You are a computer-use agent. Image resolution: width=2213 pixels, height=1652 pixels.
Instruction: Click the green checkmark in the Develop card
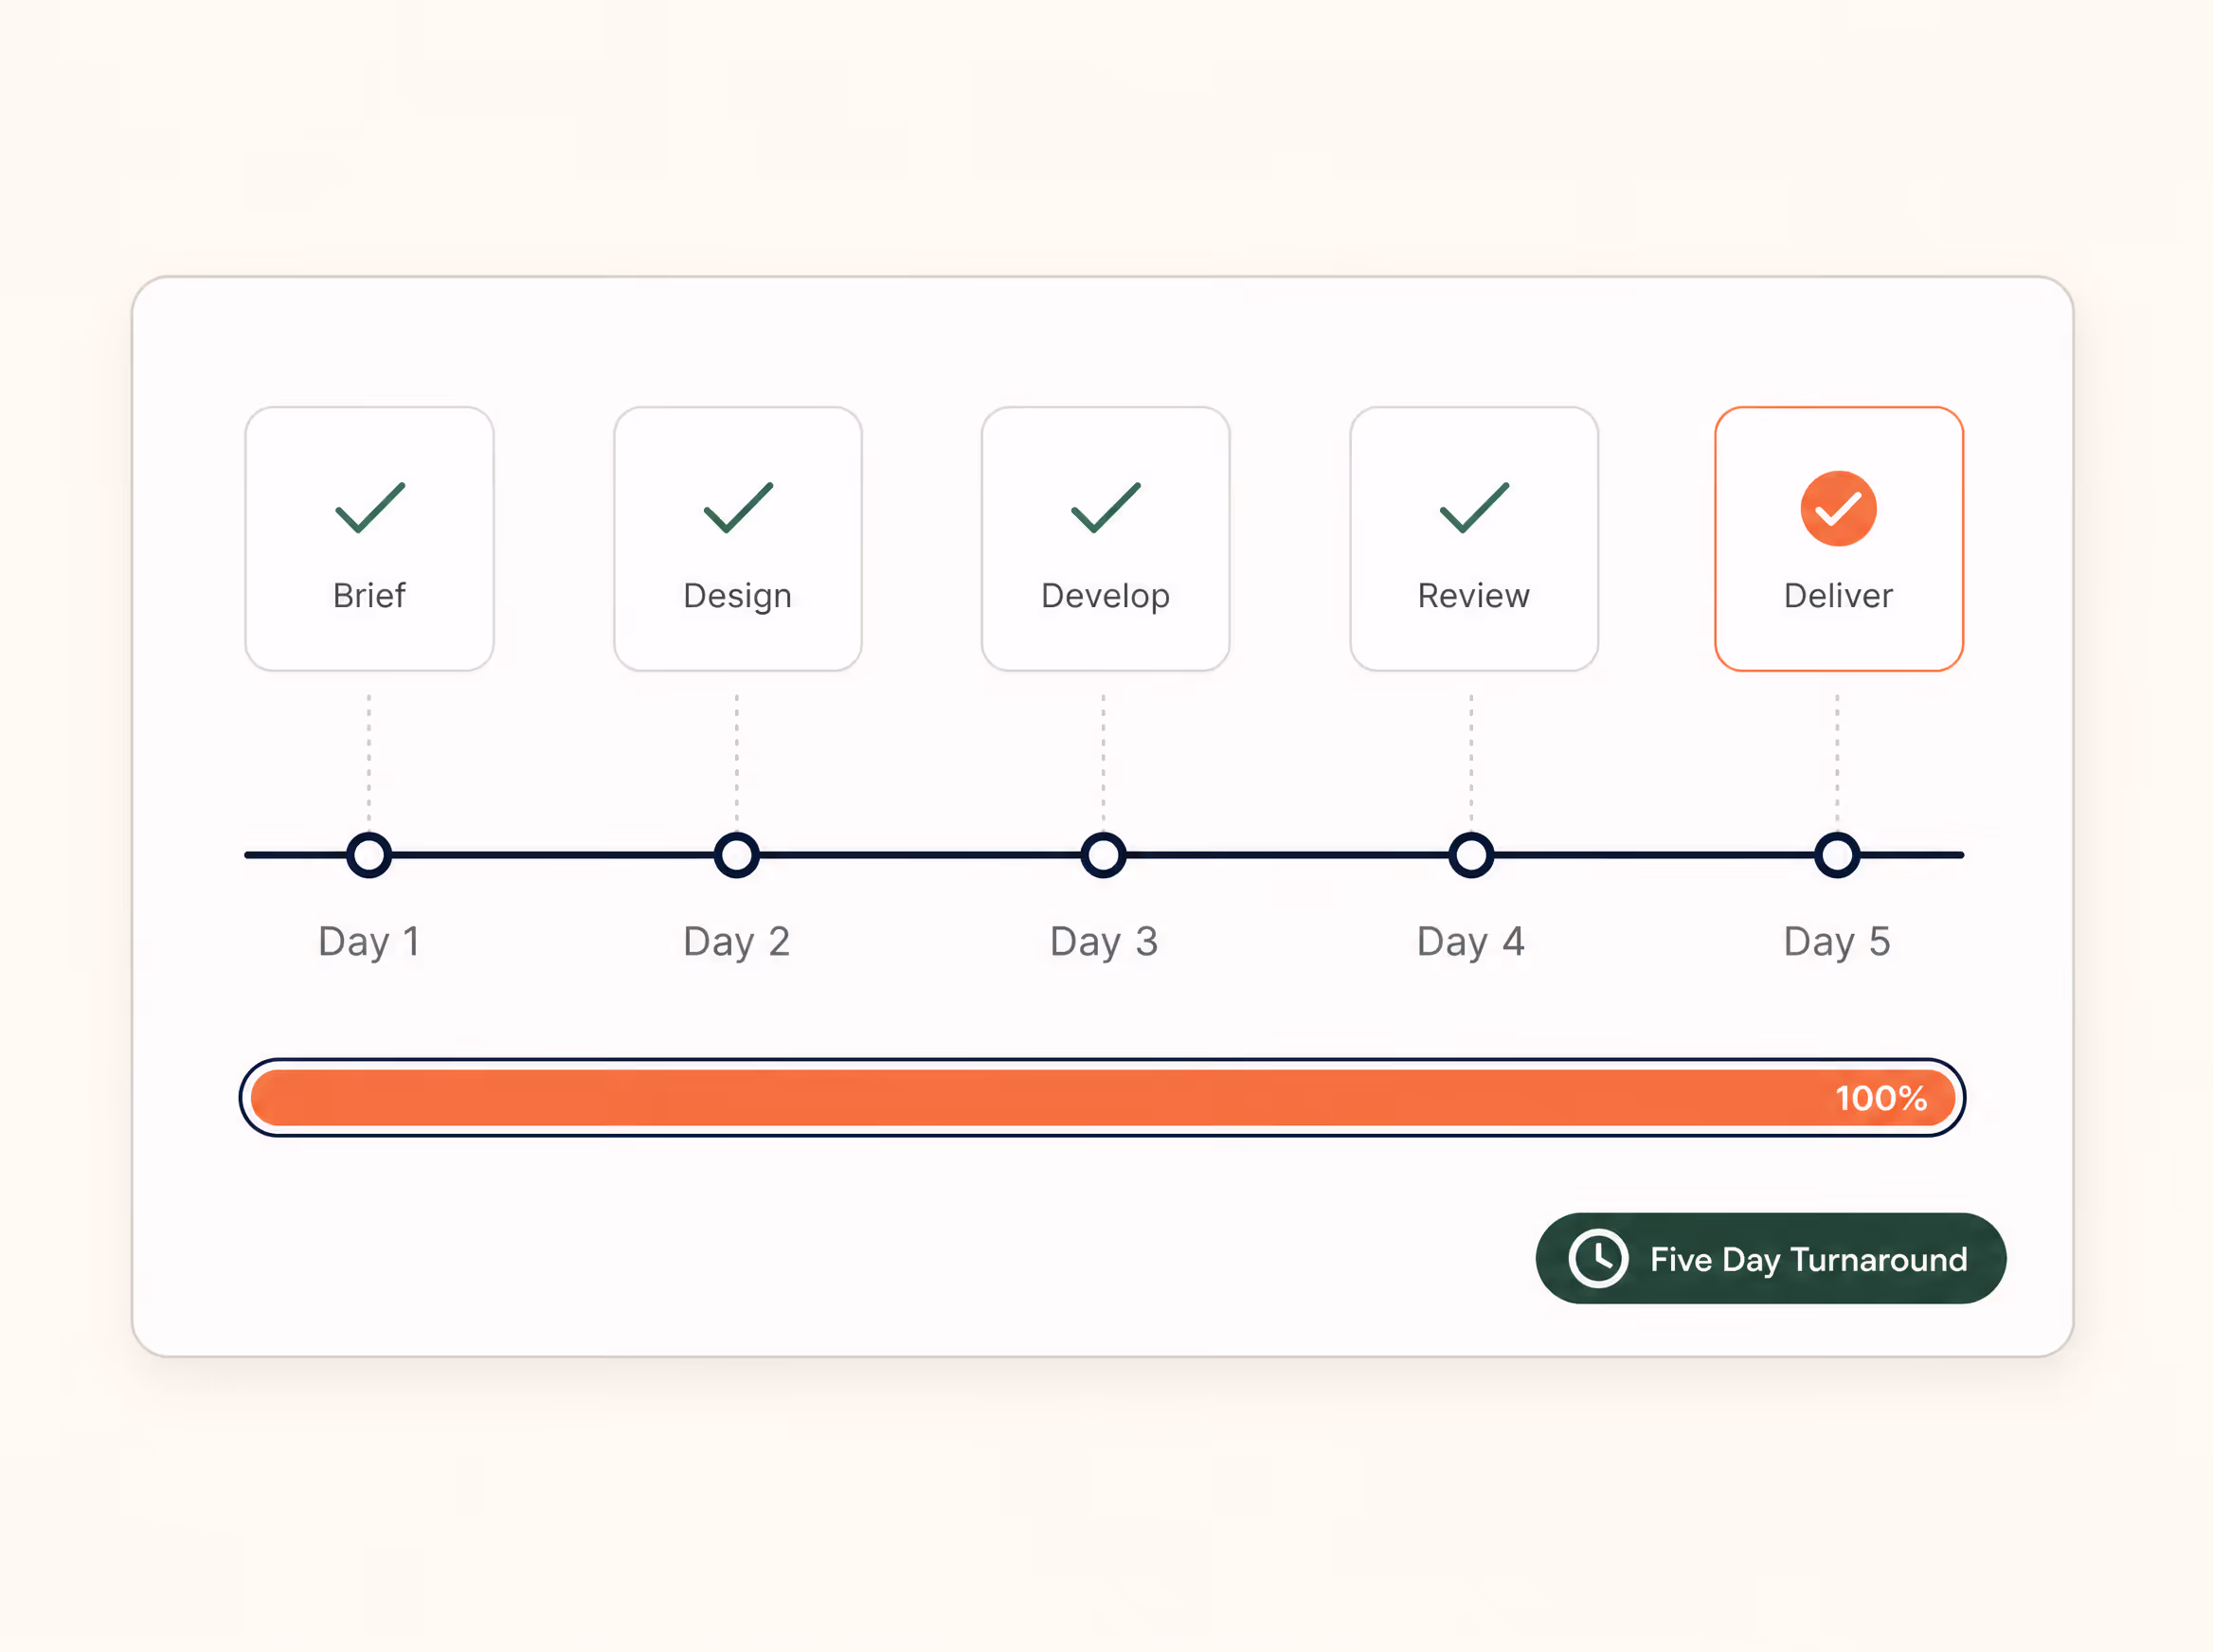[x=1105, y=507]
